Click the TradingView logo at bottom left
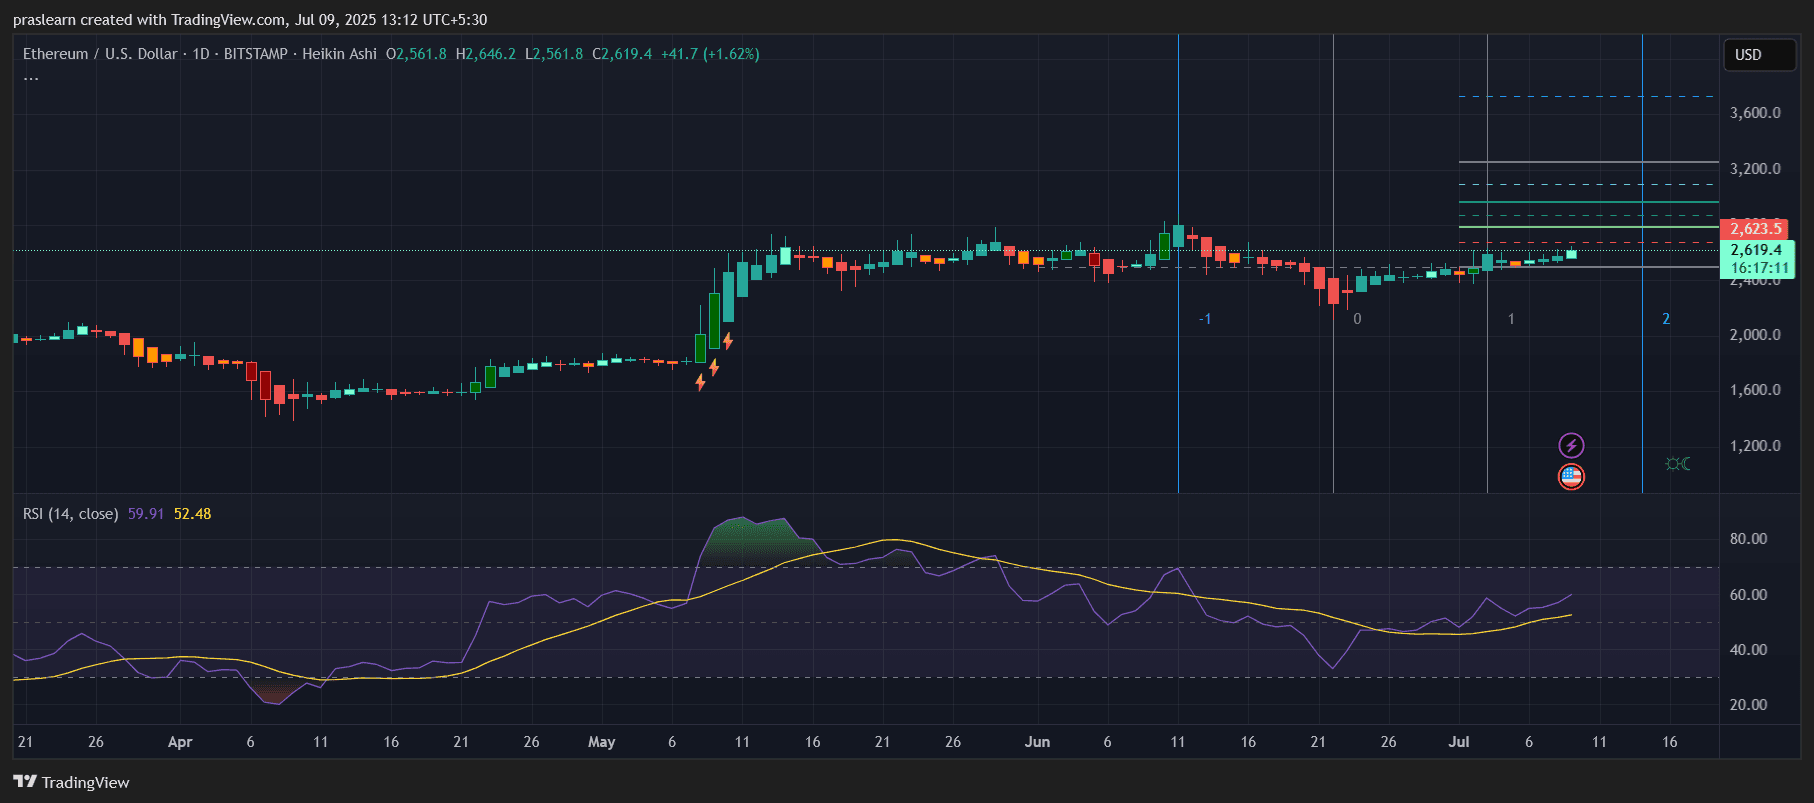The height and width of the screenshot is (803, 1814). pos(72,782)
